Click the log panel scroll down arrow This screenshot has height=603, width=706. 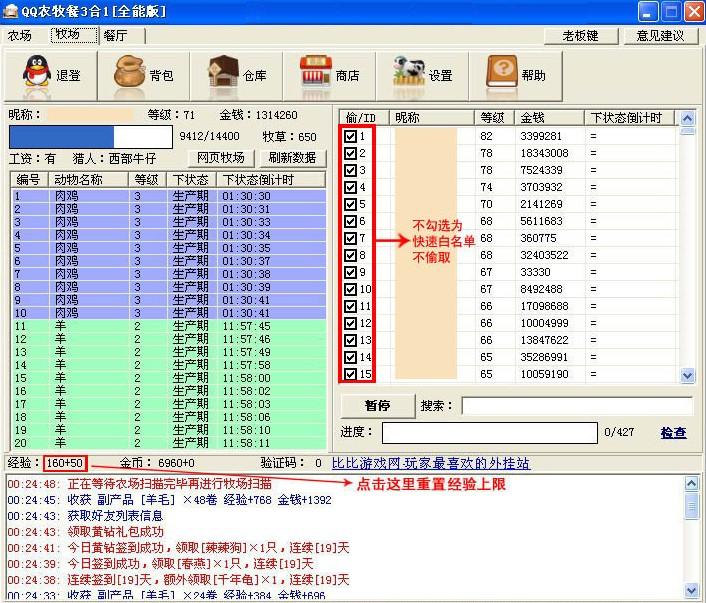coord(692,590)
